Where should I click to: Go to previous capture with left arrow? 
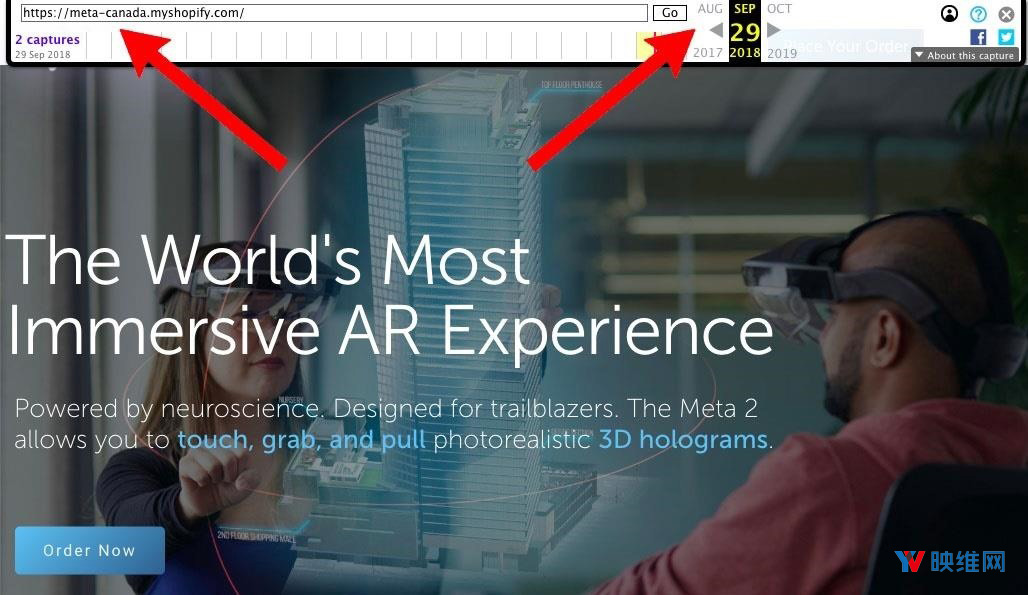point(716,30)
